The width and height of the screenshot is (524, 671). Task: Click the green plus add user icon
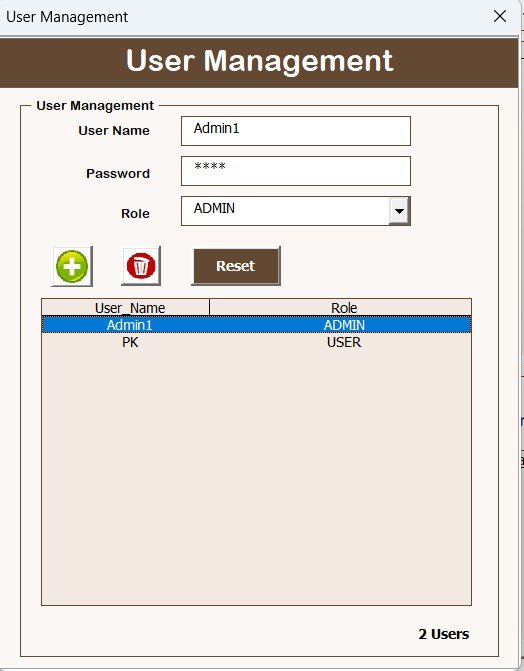tap(72, 266)
